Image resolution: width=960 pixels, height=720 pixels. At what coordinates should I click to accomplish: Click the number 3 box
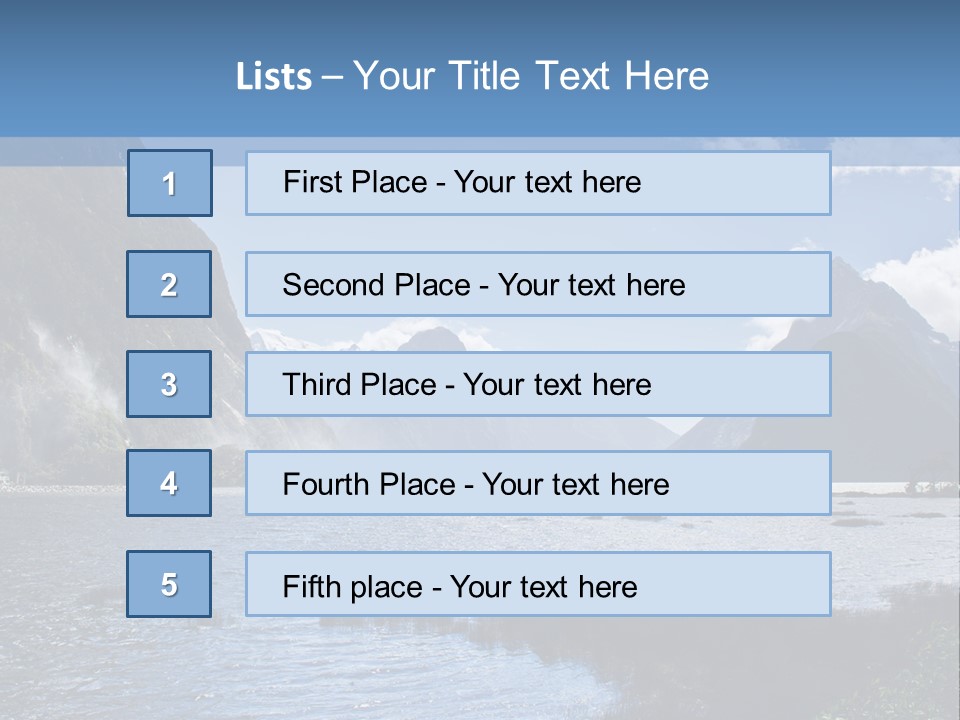coord(169,384)
